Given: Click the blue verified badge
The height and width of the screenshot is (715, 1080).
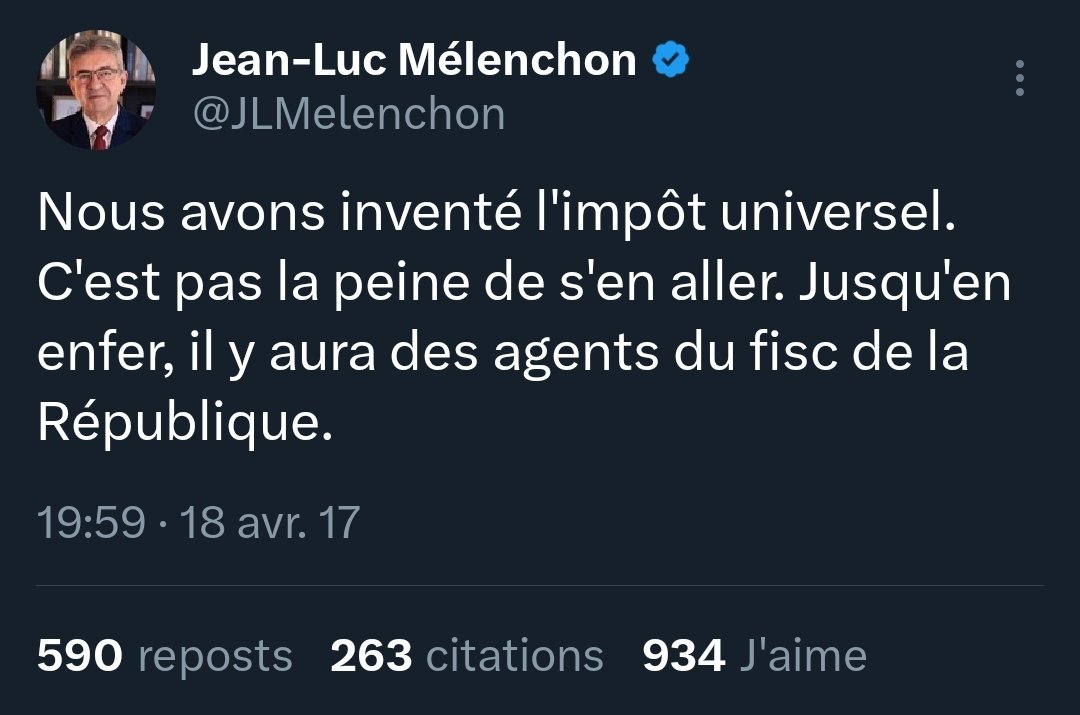Looking at the screenshot, I should [670, 62].
